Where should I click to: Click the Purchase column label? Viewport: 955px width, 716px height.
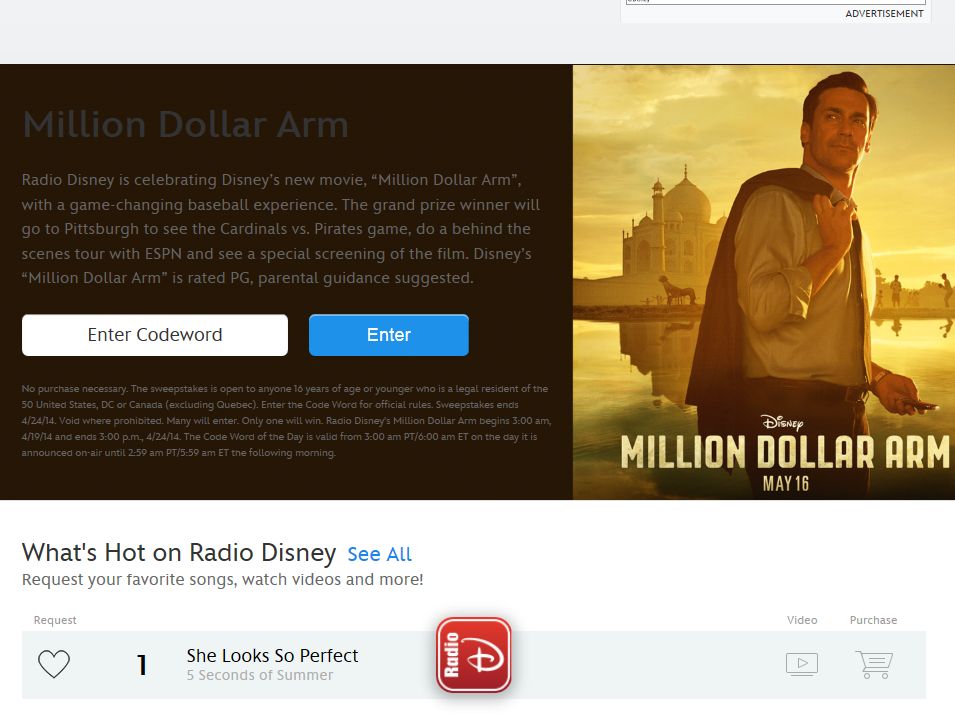pos(873,620)
